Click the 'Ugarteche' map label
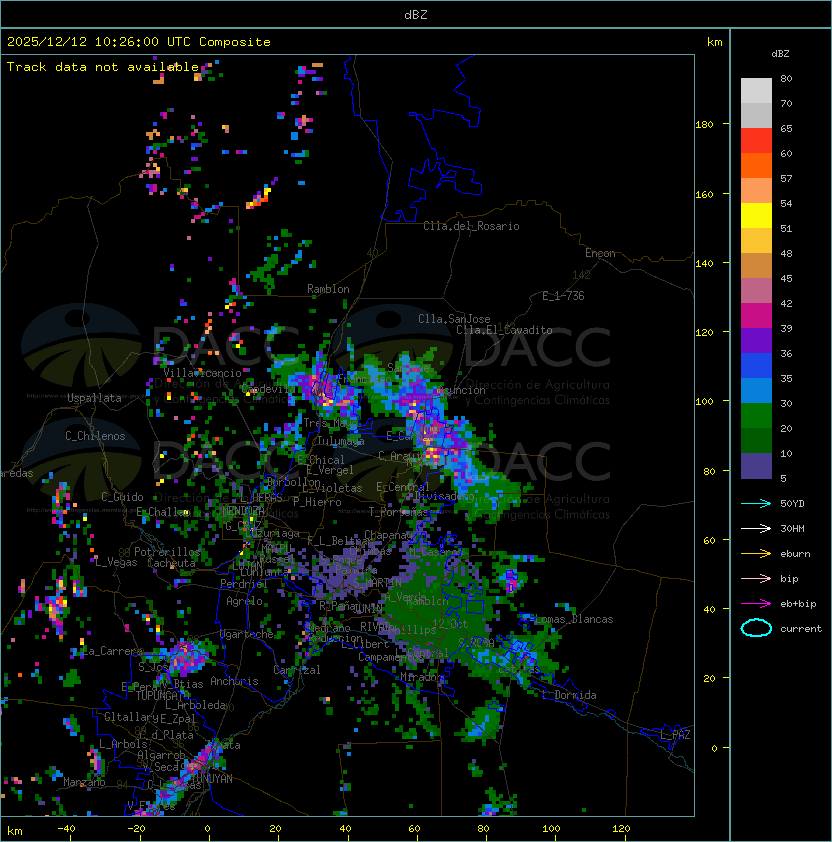Screen dimensions: 832x842 [x=247, y=635]
